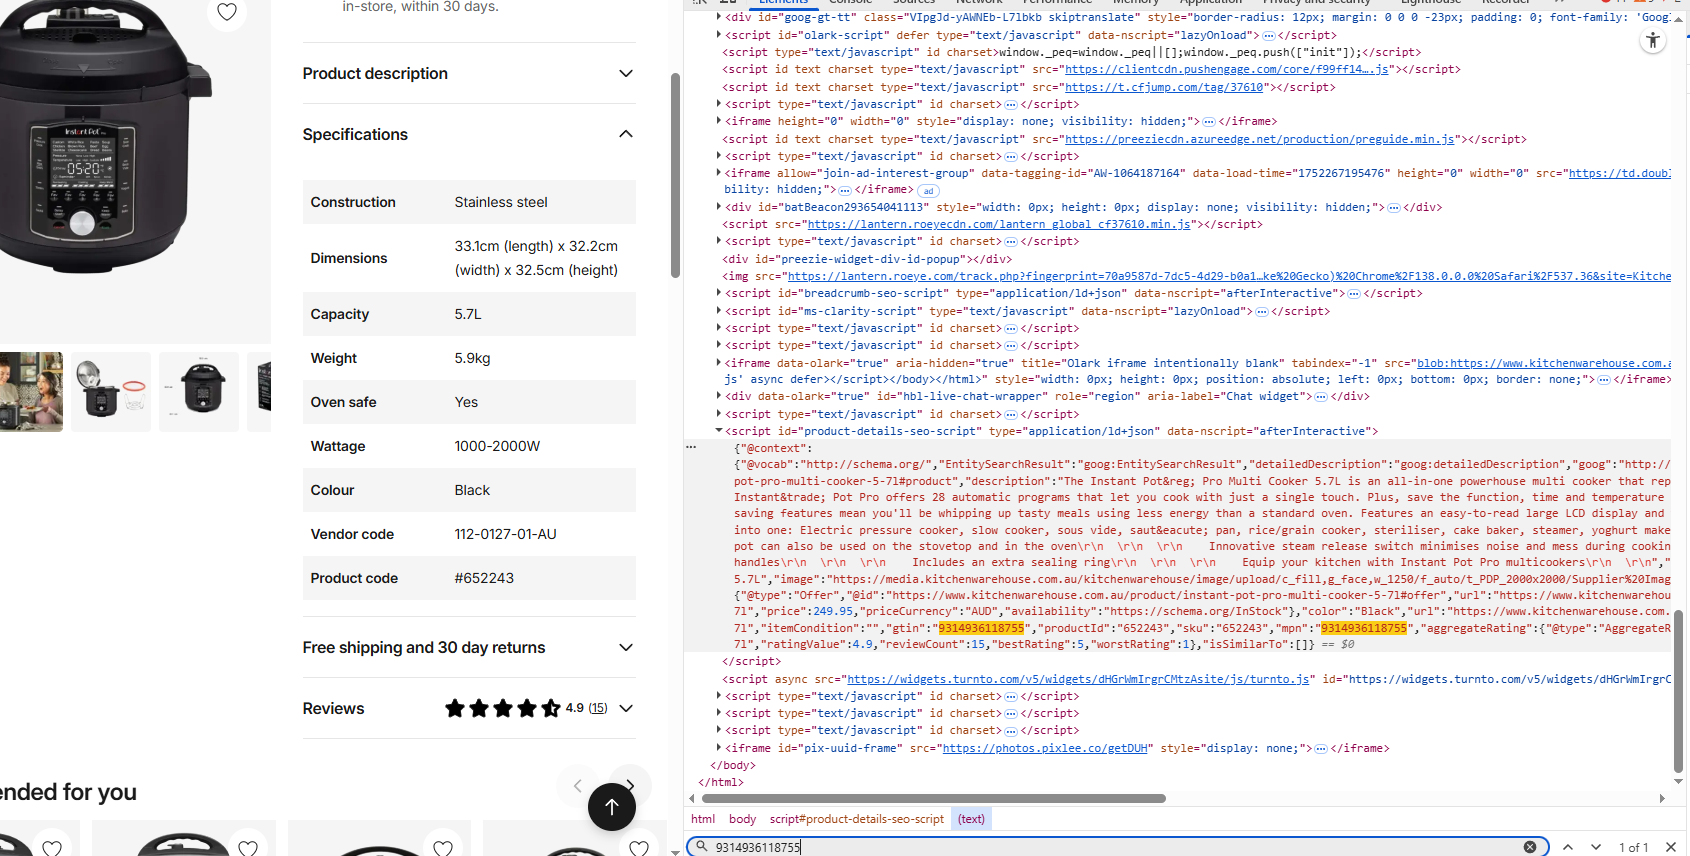Jump to previous search match in DevTools
The width and height of the screenshot is (1690, 856).
1568,847
